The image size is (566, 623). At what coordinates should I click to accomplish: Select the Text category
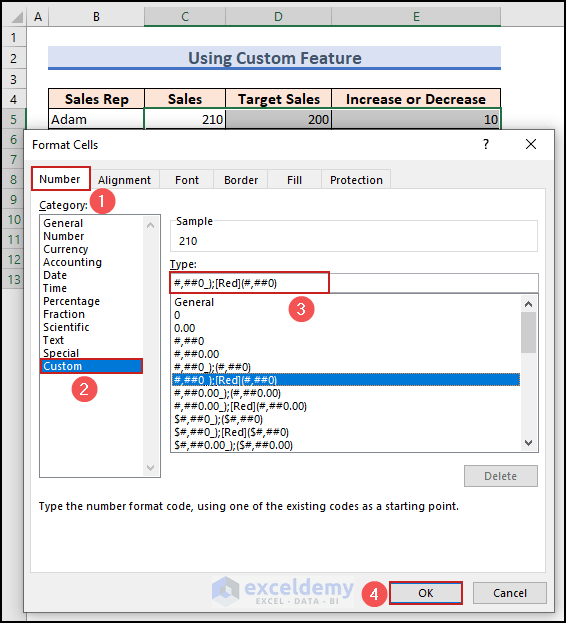[91, 340]
